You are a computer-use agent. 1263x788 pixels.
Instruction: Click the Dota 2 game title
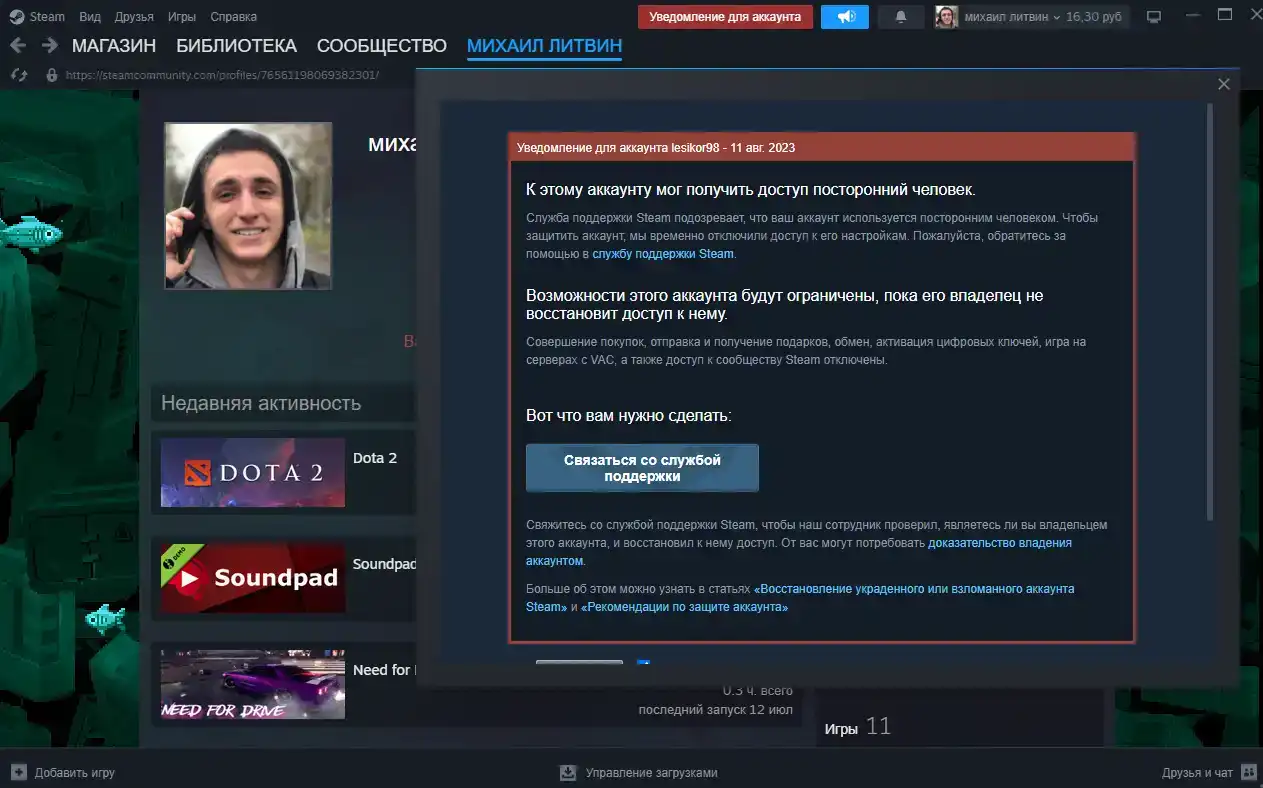(375, 458)
